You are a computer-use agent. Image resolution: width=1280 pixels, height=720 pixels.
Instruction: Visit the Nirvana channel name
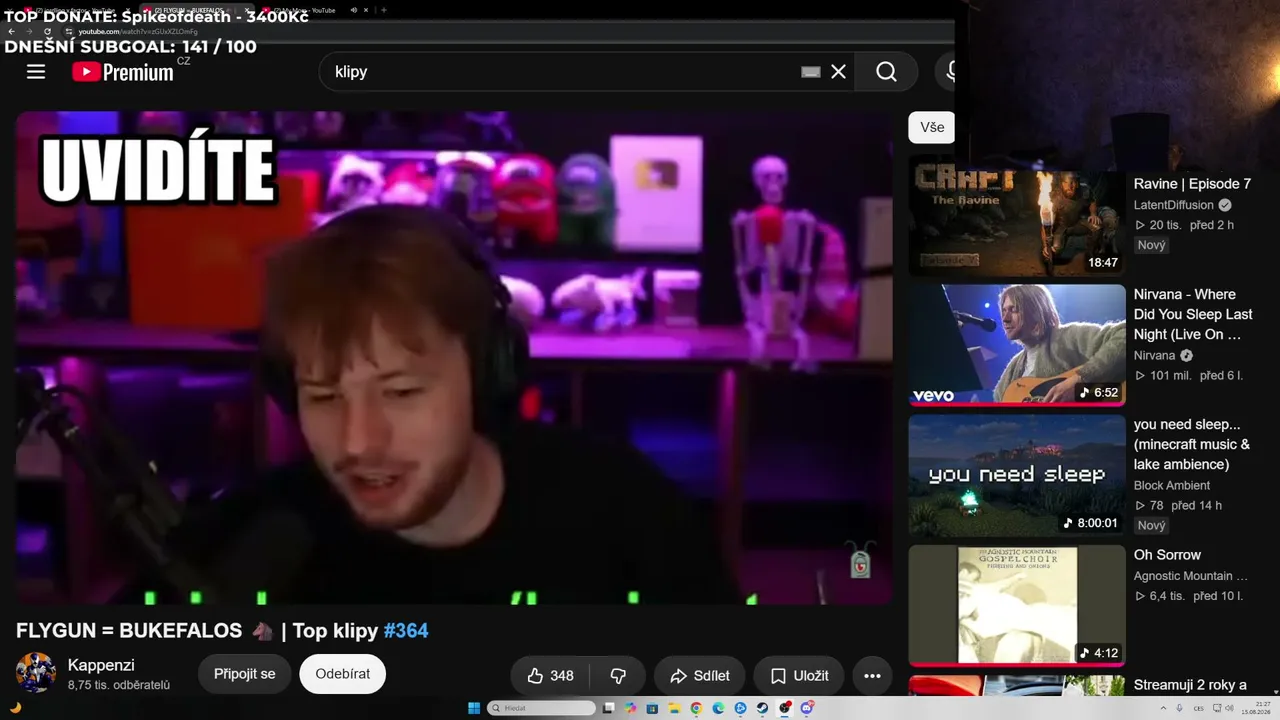pyautogui.click(x=1155, y=355)
